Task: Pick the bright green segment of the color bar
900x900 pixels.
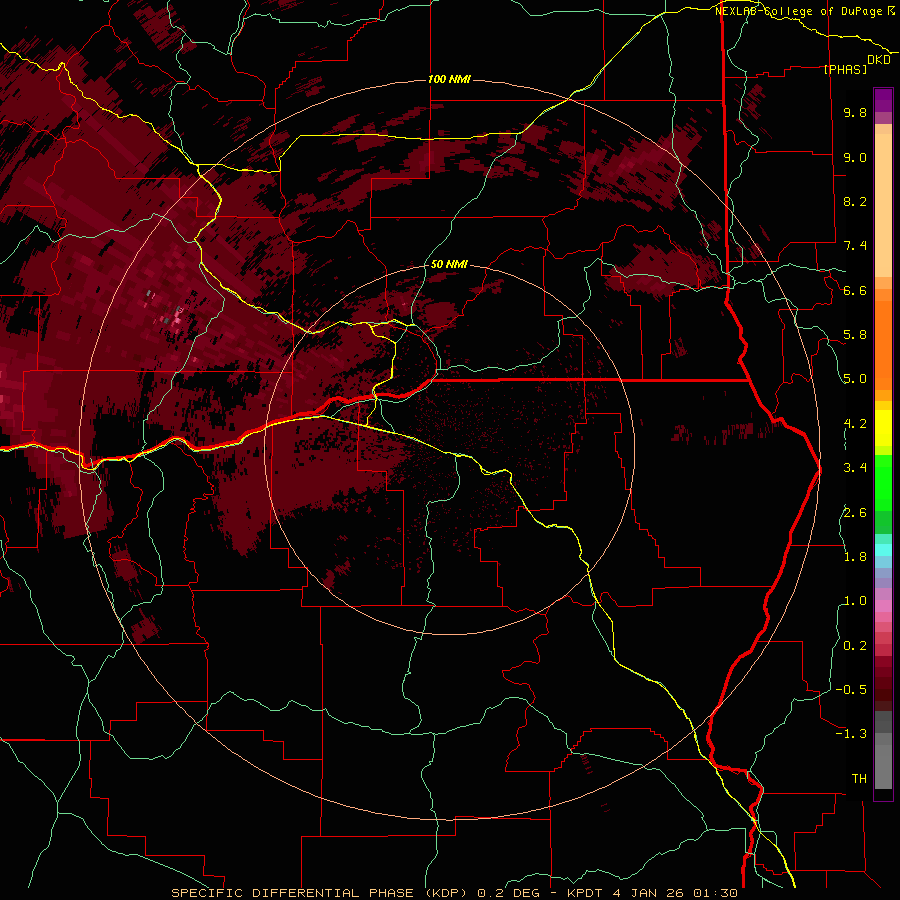Action: tap(883, 482)
